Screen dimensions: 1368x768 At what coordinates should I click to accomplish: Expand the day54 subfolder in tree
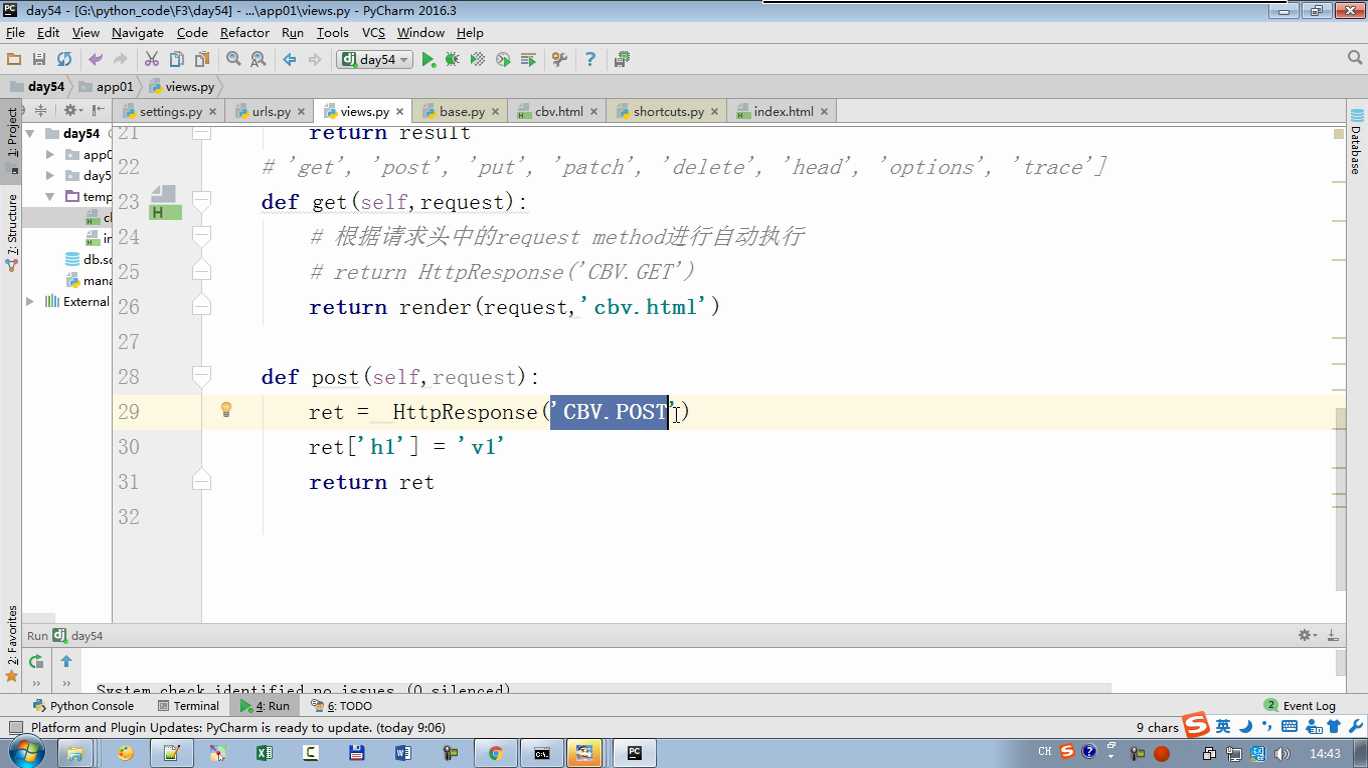point(50,176)
